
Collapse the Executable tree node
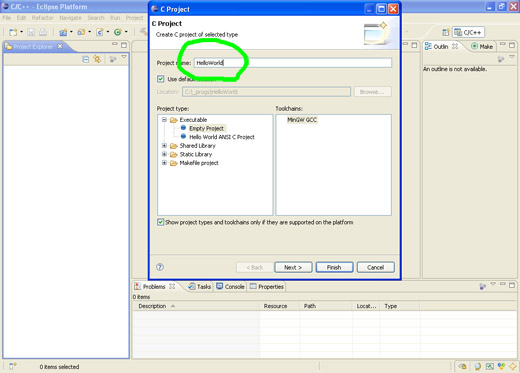[x=164, y=119]
